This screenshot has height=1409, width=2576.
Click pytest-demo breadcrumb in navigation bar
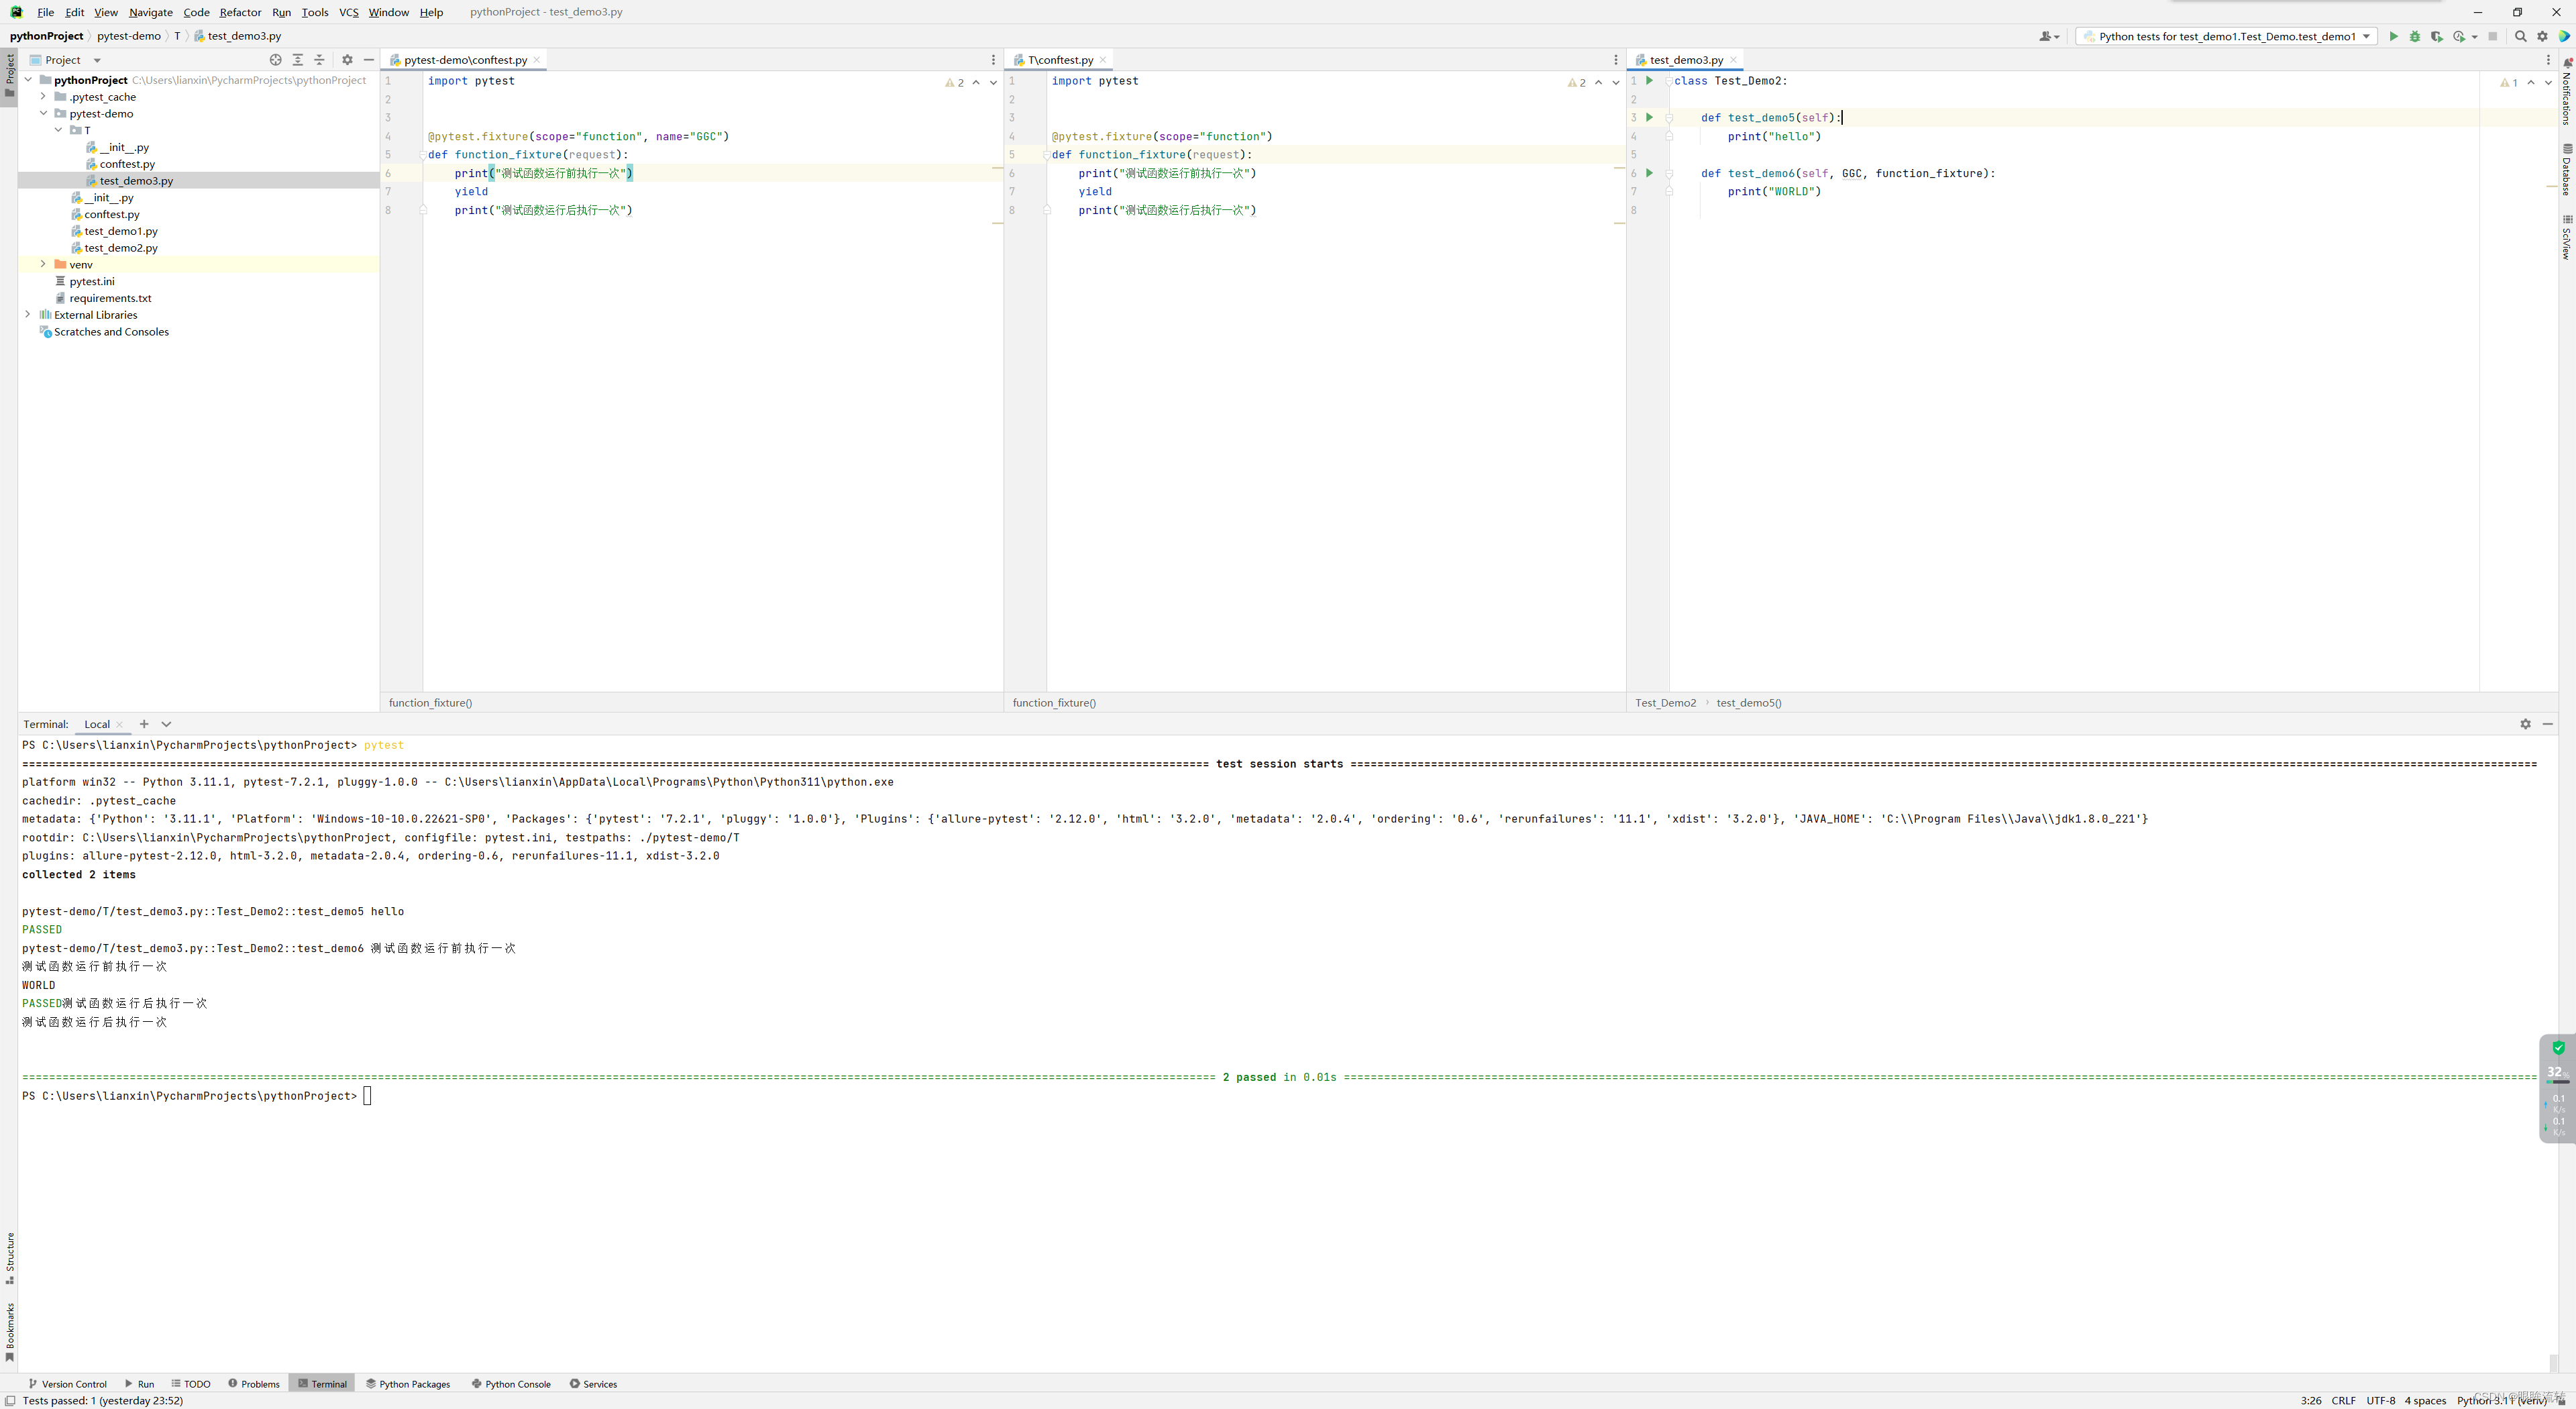point(129,36)
